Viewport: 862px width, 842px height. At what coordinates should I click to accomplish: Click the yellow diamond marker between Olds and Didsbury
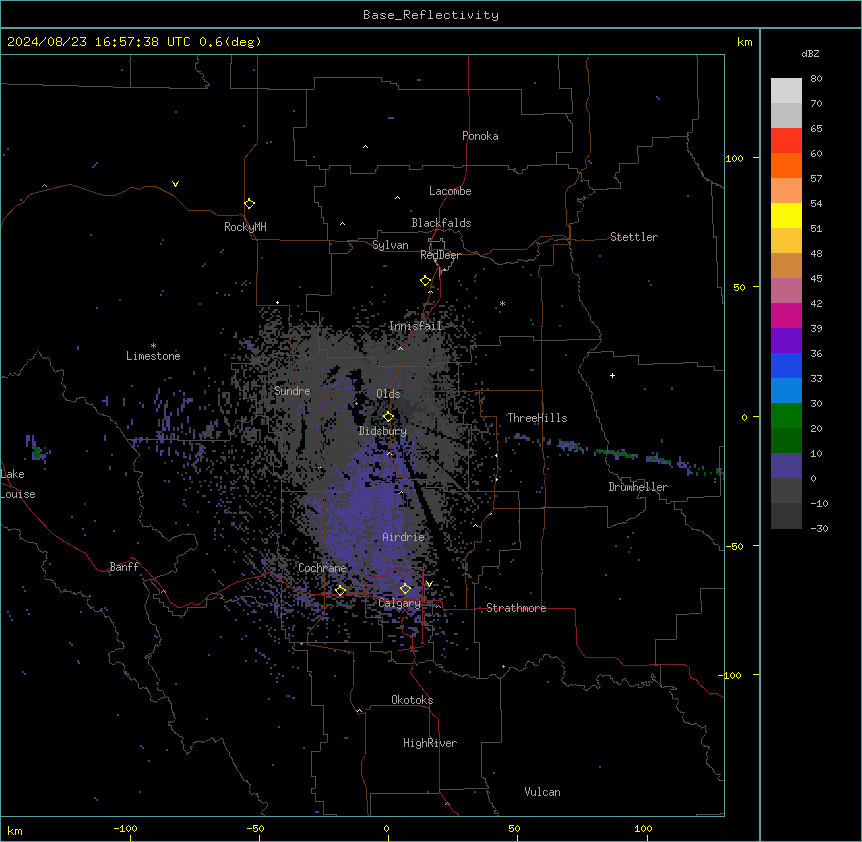pyautogui.click(x=389, y=417)
